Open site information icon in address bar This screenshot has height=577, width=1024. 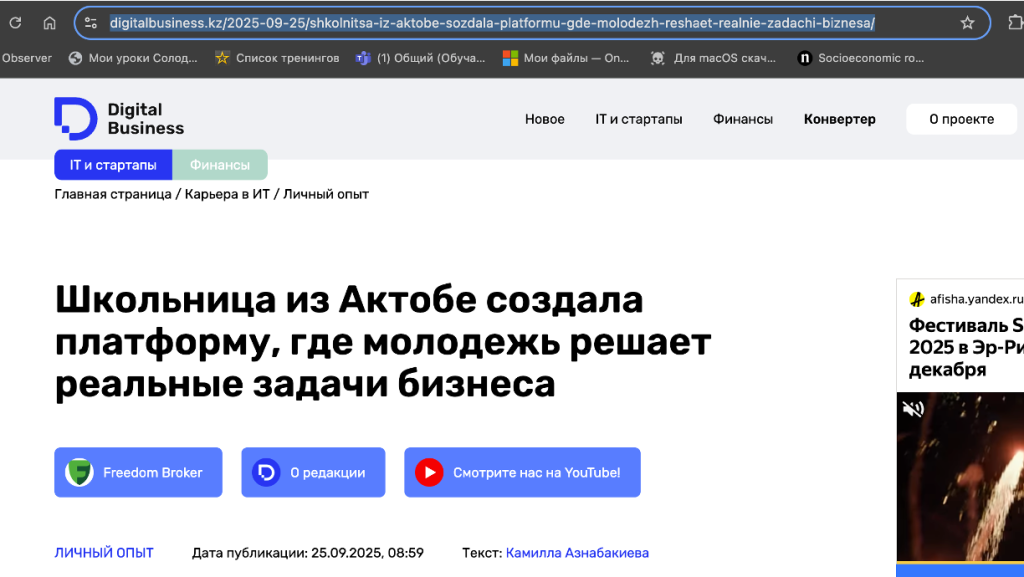click(91, 23)
